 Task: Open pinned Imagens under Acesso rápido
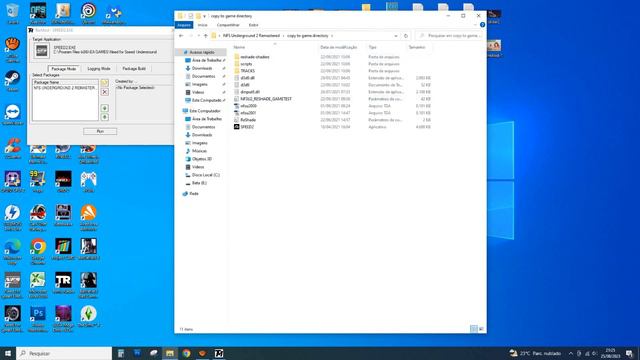199,84
